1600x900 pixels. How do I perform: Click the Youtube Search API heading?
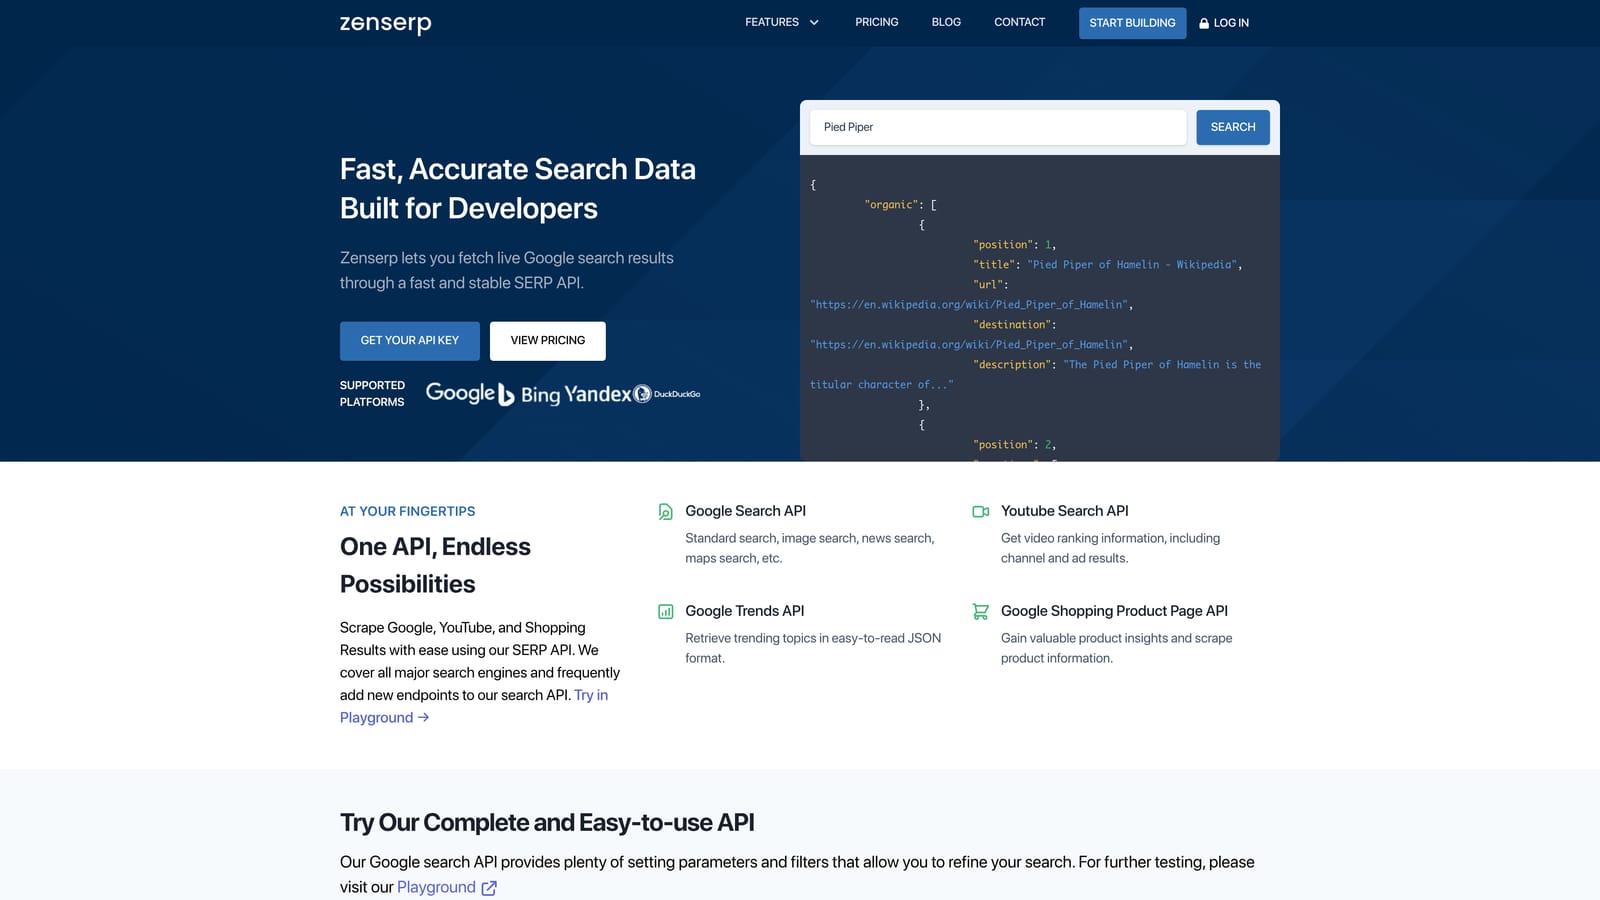coord(1064,511)
